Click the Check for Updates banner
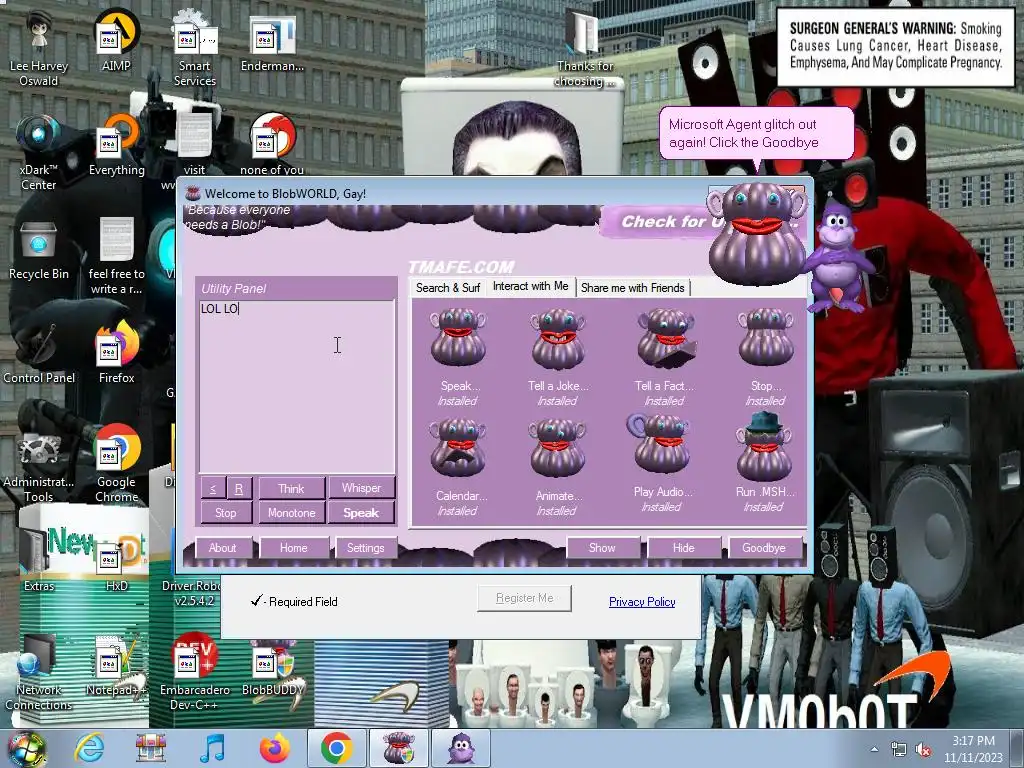The height and width of the screenshot is (768, 1024). point(655,222)
